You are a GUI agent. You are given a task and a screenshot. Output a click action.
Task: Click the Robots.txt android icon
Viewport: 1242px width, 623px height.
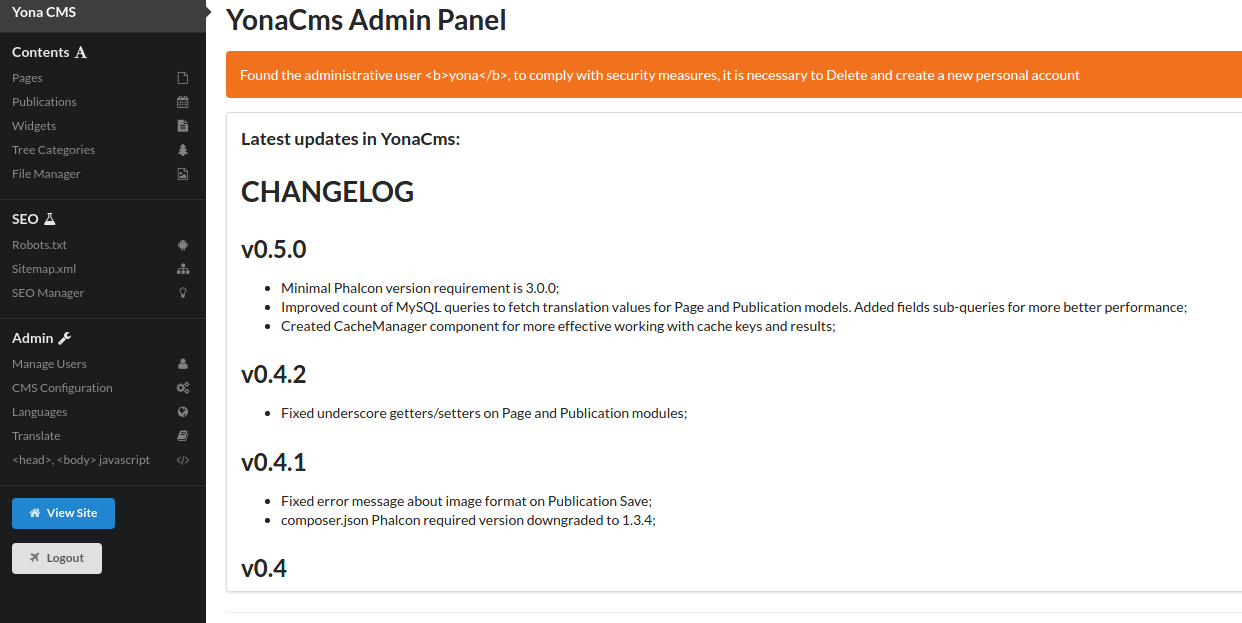(x=183, y=245)
